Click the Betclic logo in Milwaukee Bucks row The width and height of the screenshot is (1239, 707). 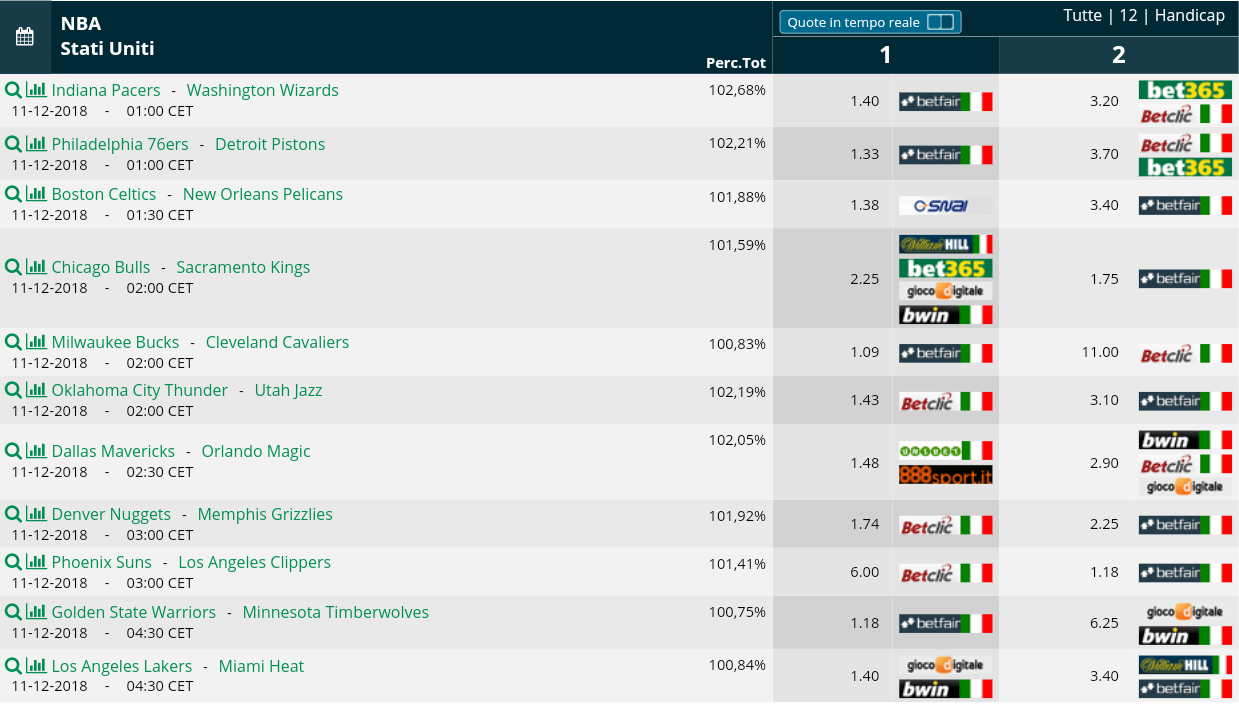point(1185,353)
